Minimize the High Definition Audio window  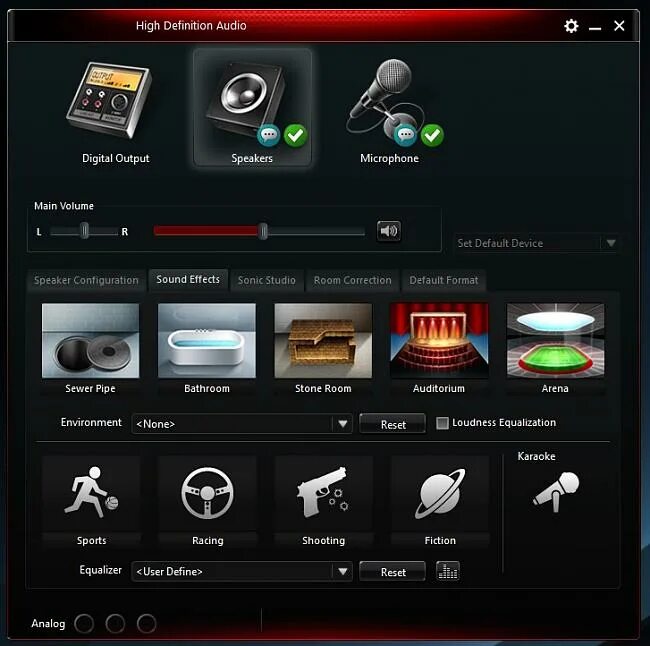595,27
